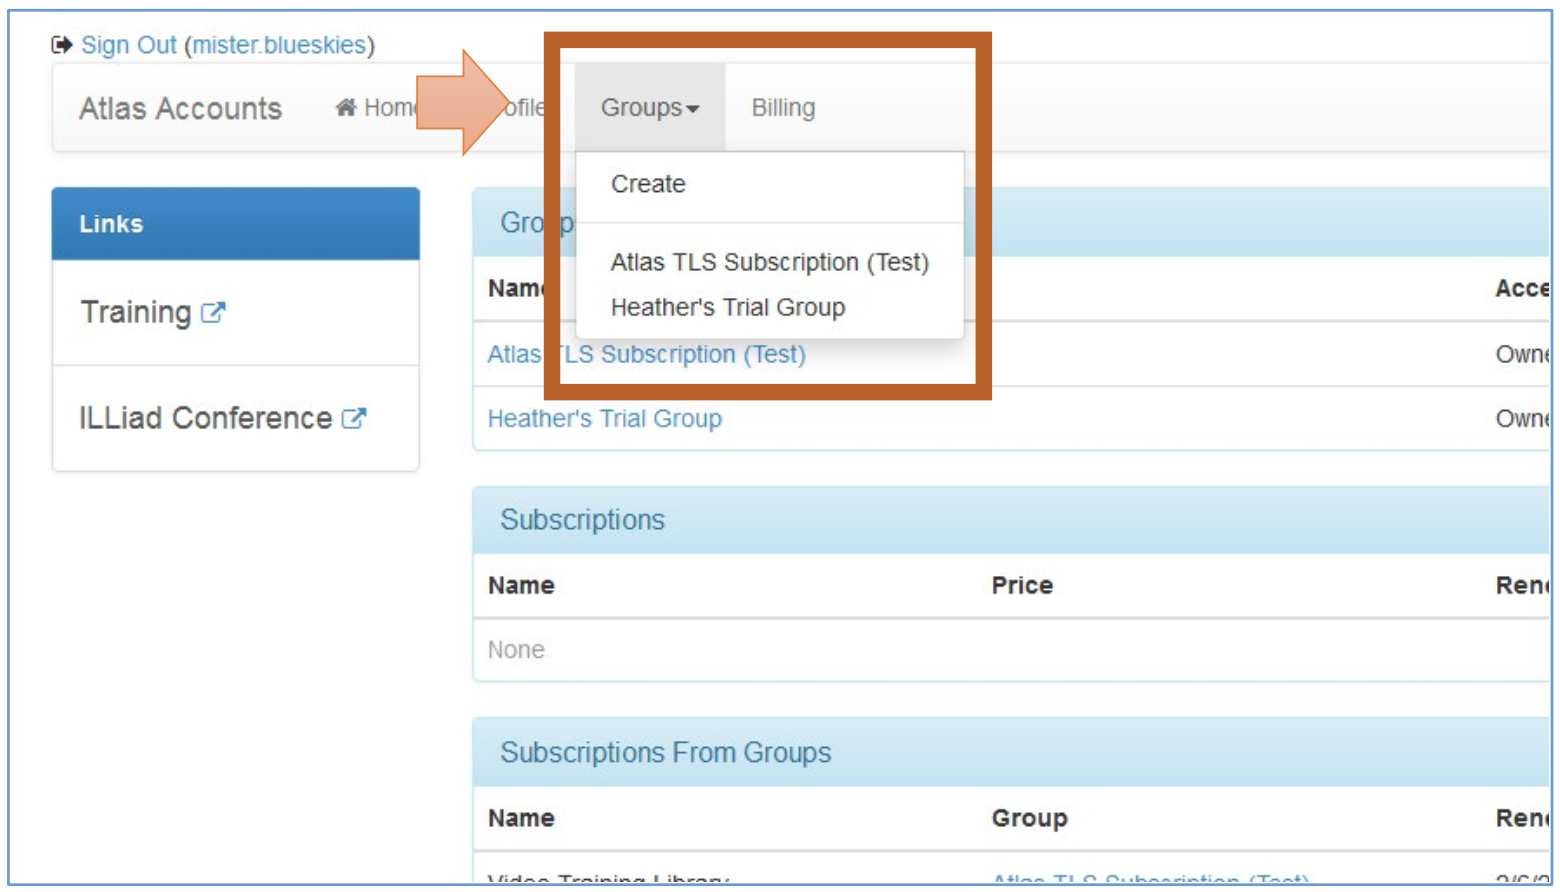Open Heather's Trial Group table link
This screenshot has height=892, width=1560.
click(x=604, y=419)
